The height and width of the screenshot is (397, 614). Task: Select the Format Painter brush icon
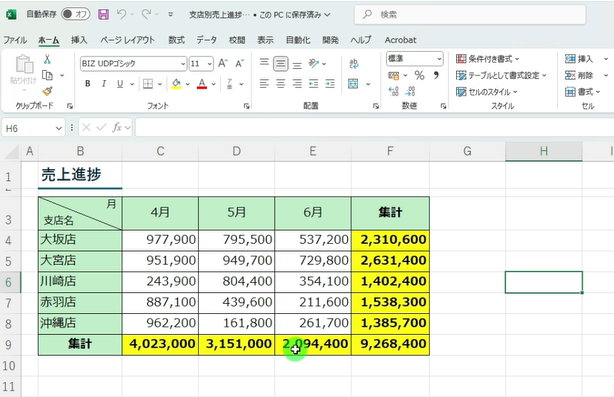[x=47, y=91]
